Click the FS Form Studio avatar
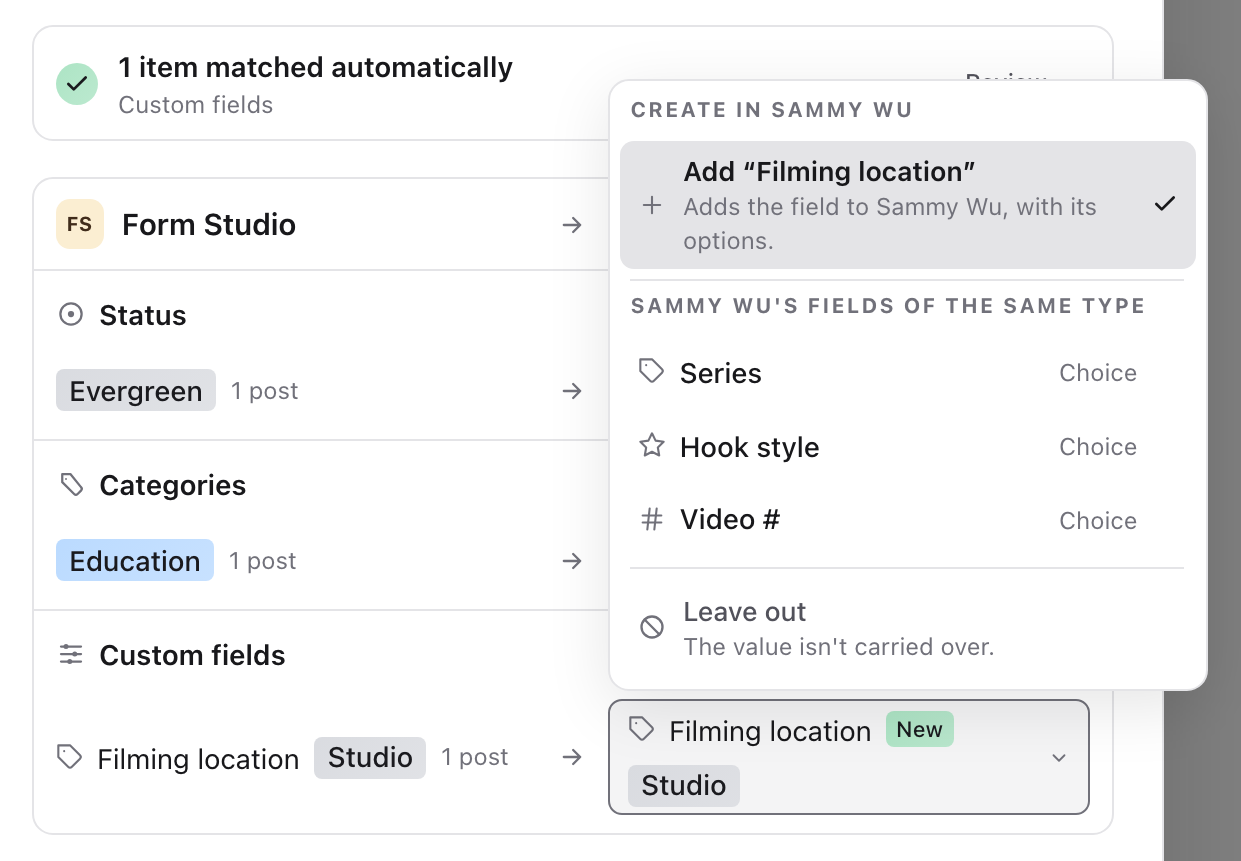 point(80,225)
